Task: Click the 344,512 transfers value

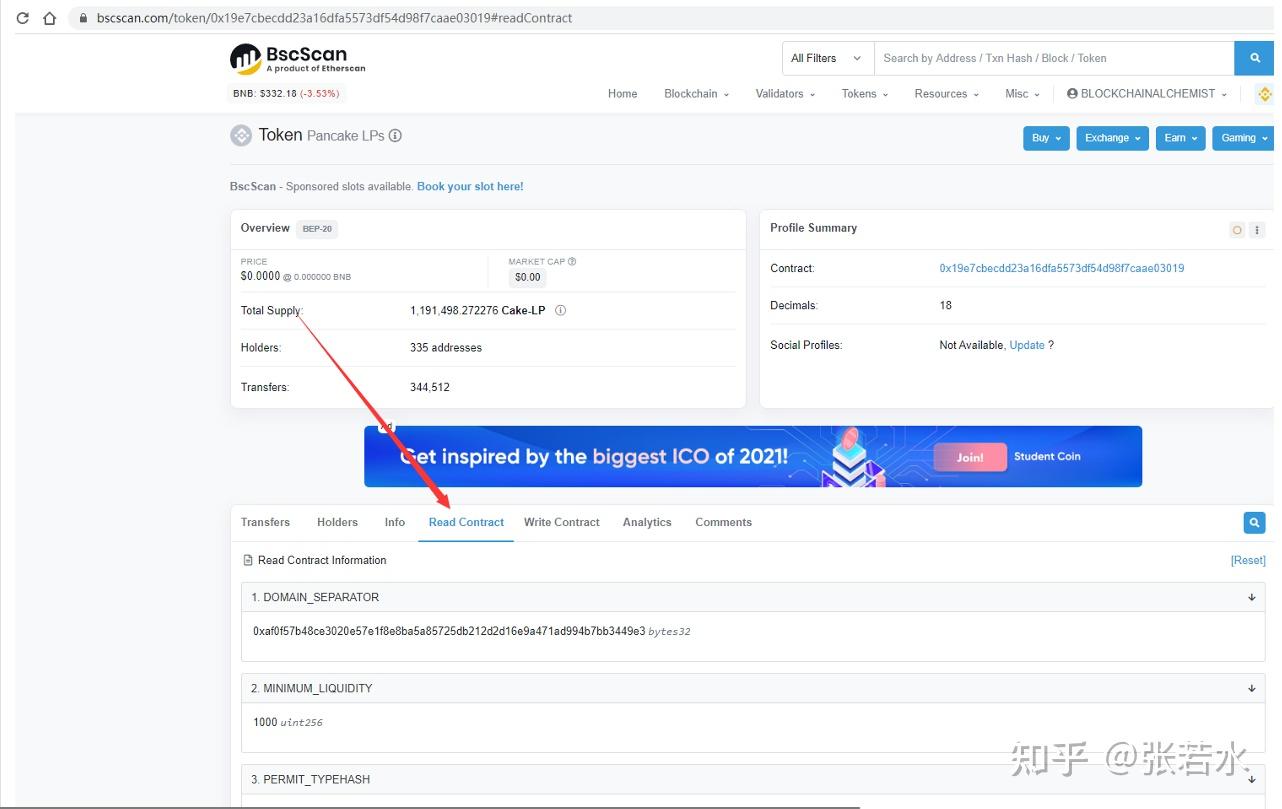Action: click(x=430, y=387)
